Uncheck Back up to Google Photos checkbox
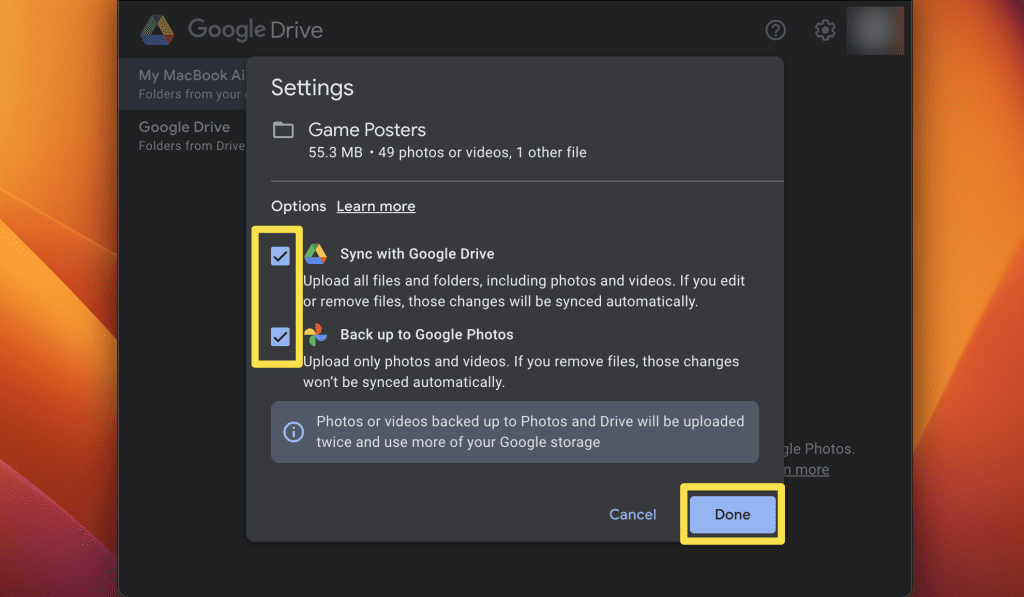Image resolution: width=1024 pixels, height=597 pixels. 280,337
